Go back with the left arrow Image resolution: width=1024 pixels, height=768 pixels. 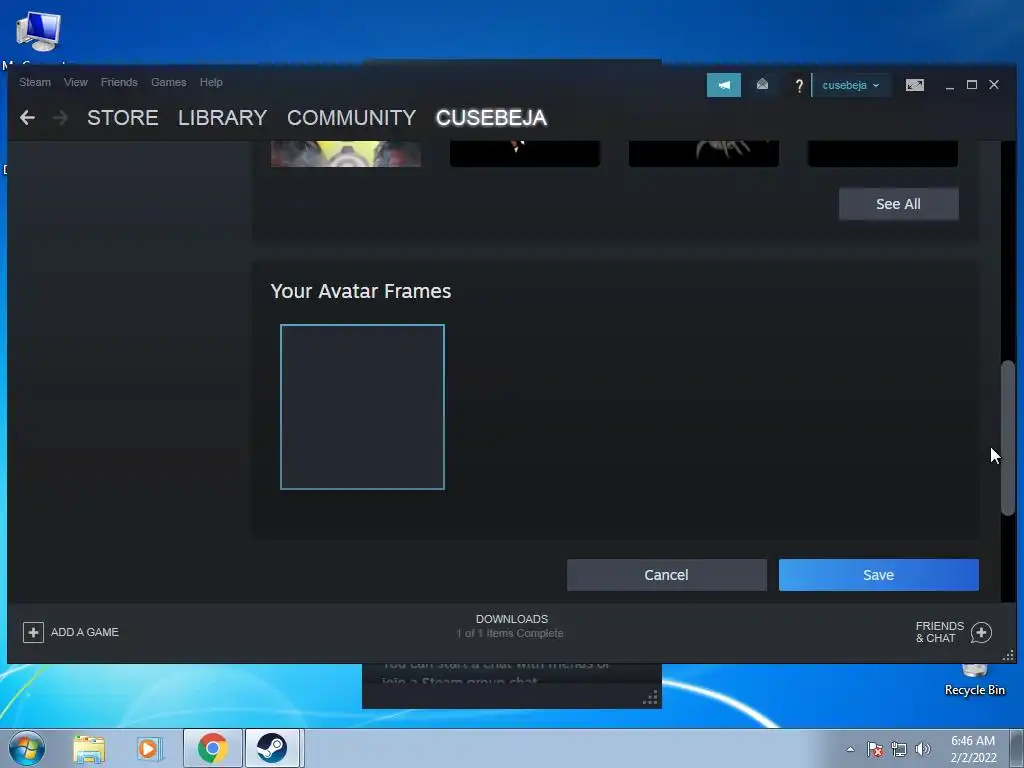27,118
